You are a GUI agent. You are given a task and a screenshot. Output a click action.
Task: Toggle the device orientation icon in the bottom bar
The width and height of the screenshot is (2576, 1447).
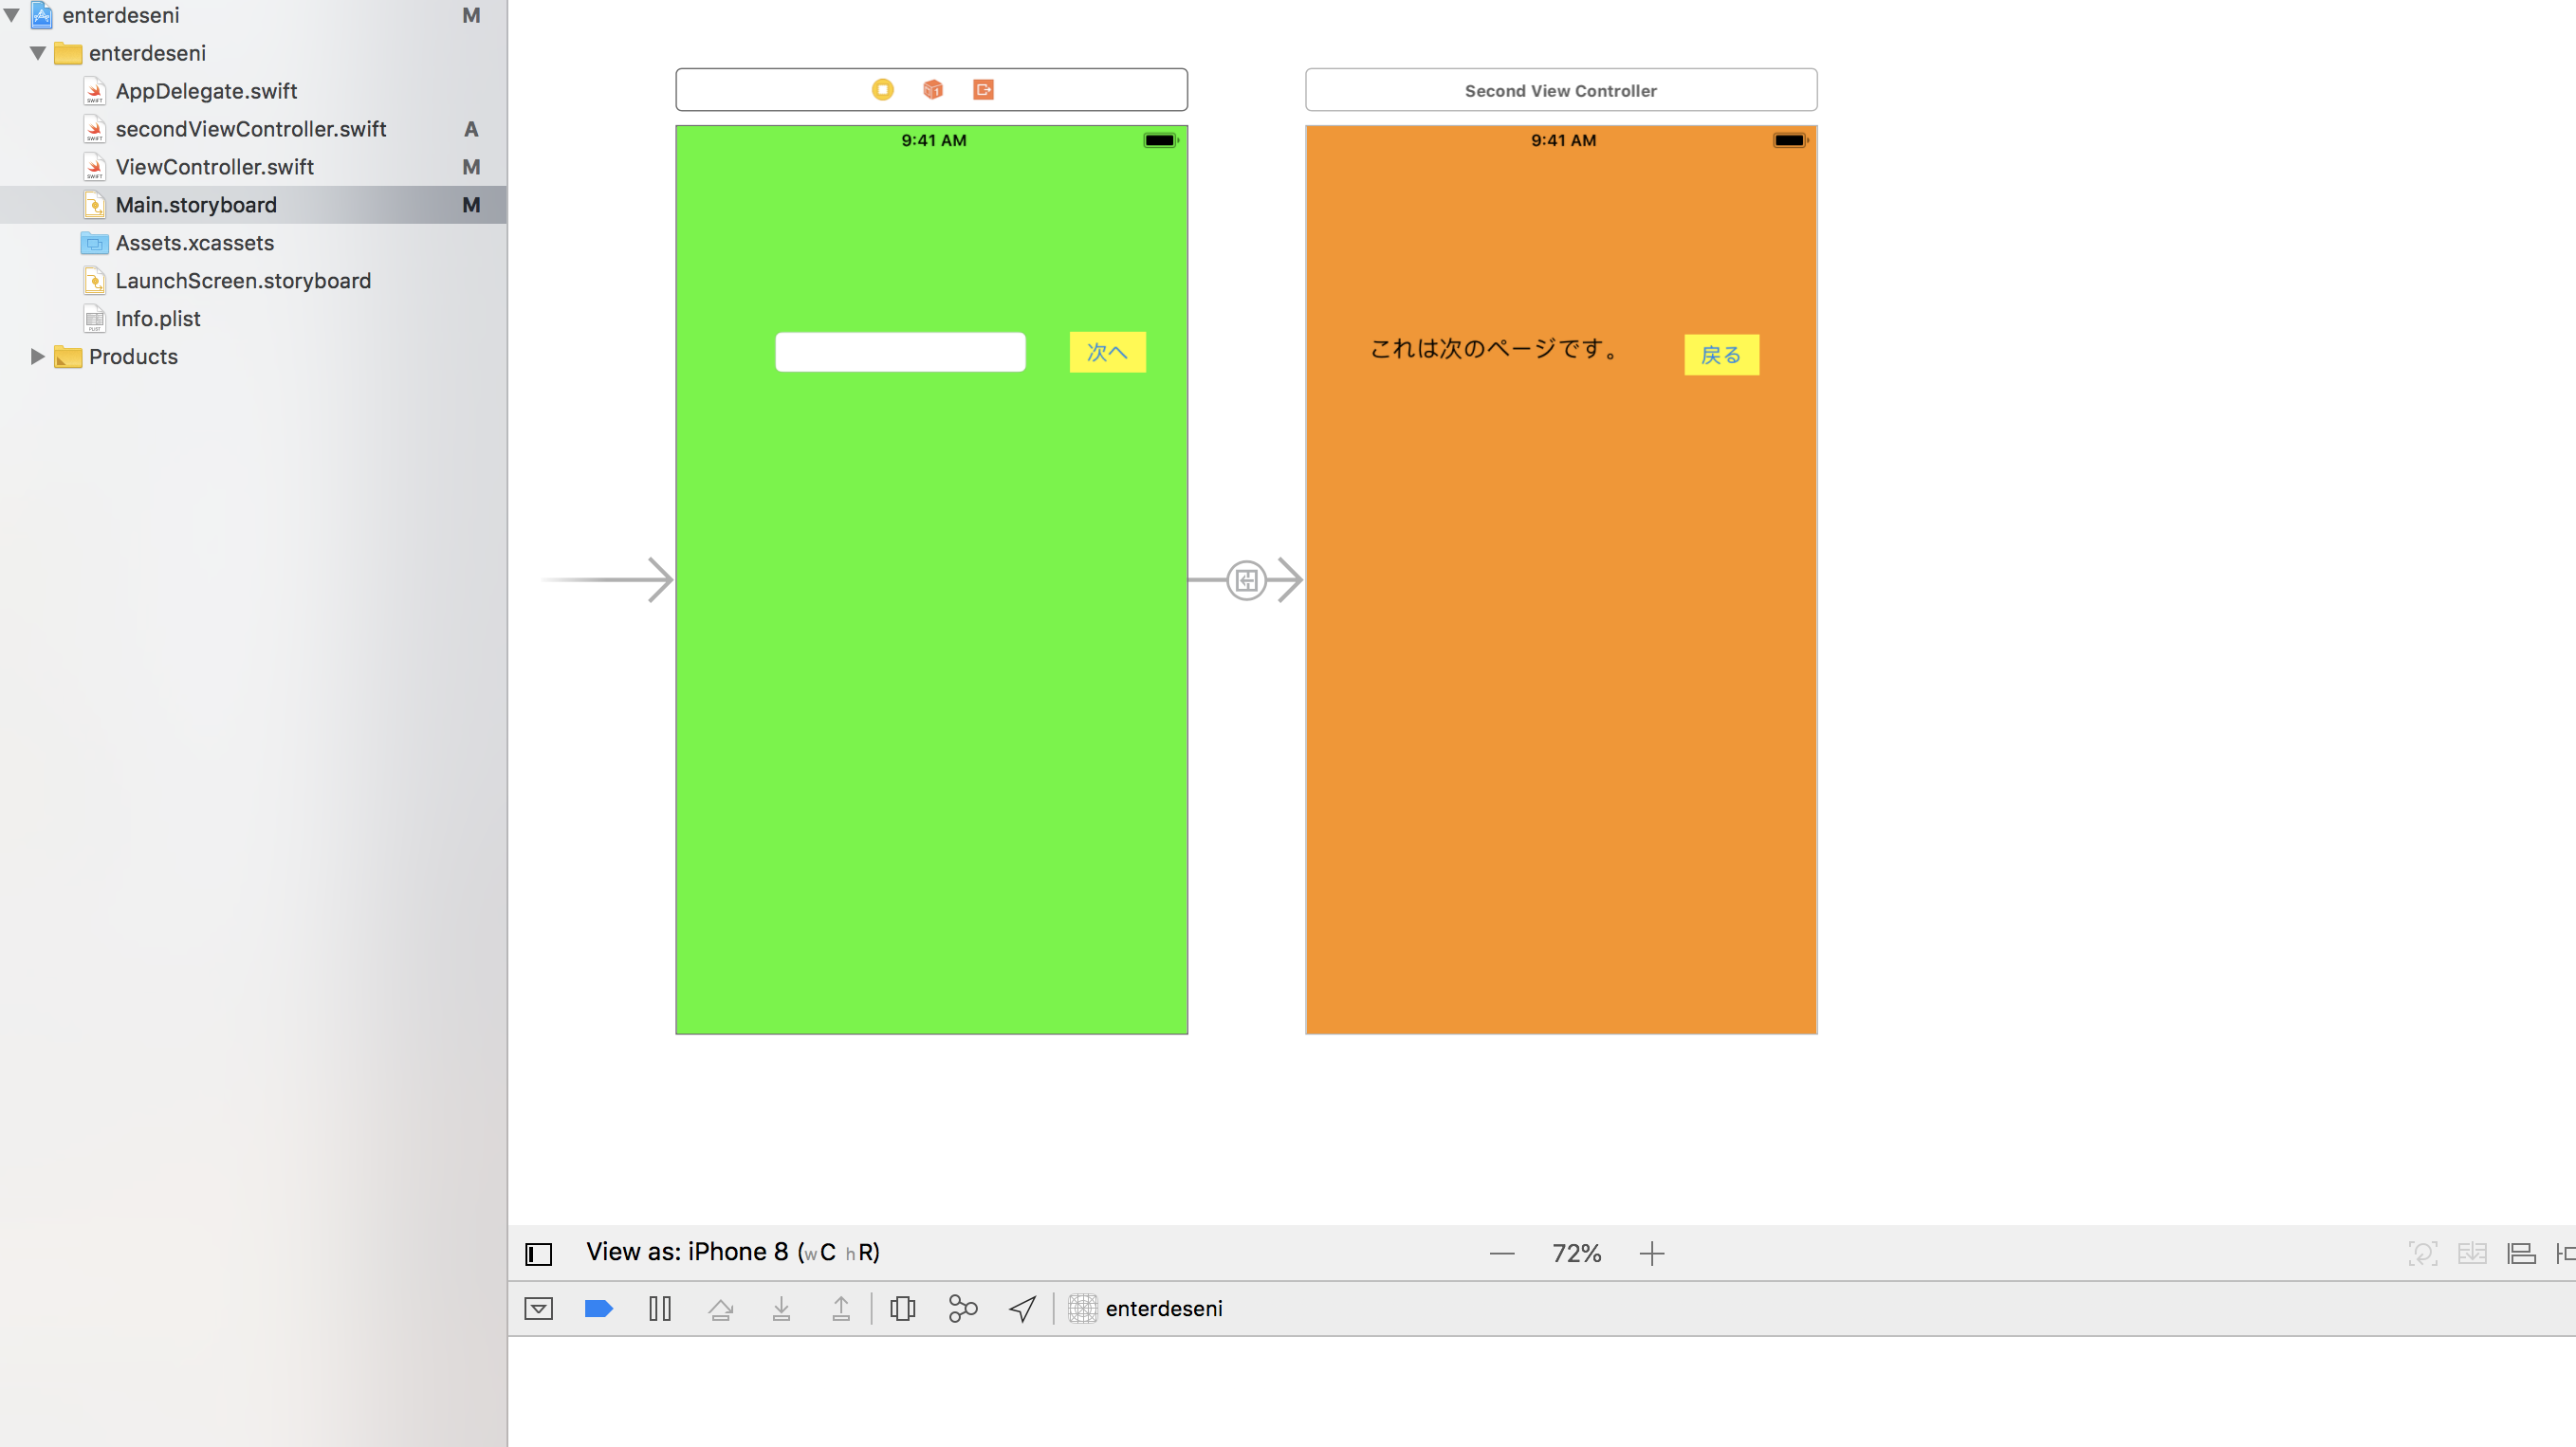(903, 1308)
